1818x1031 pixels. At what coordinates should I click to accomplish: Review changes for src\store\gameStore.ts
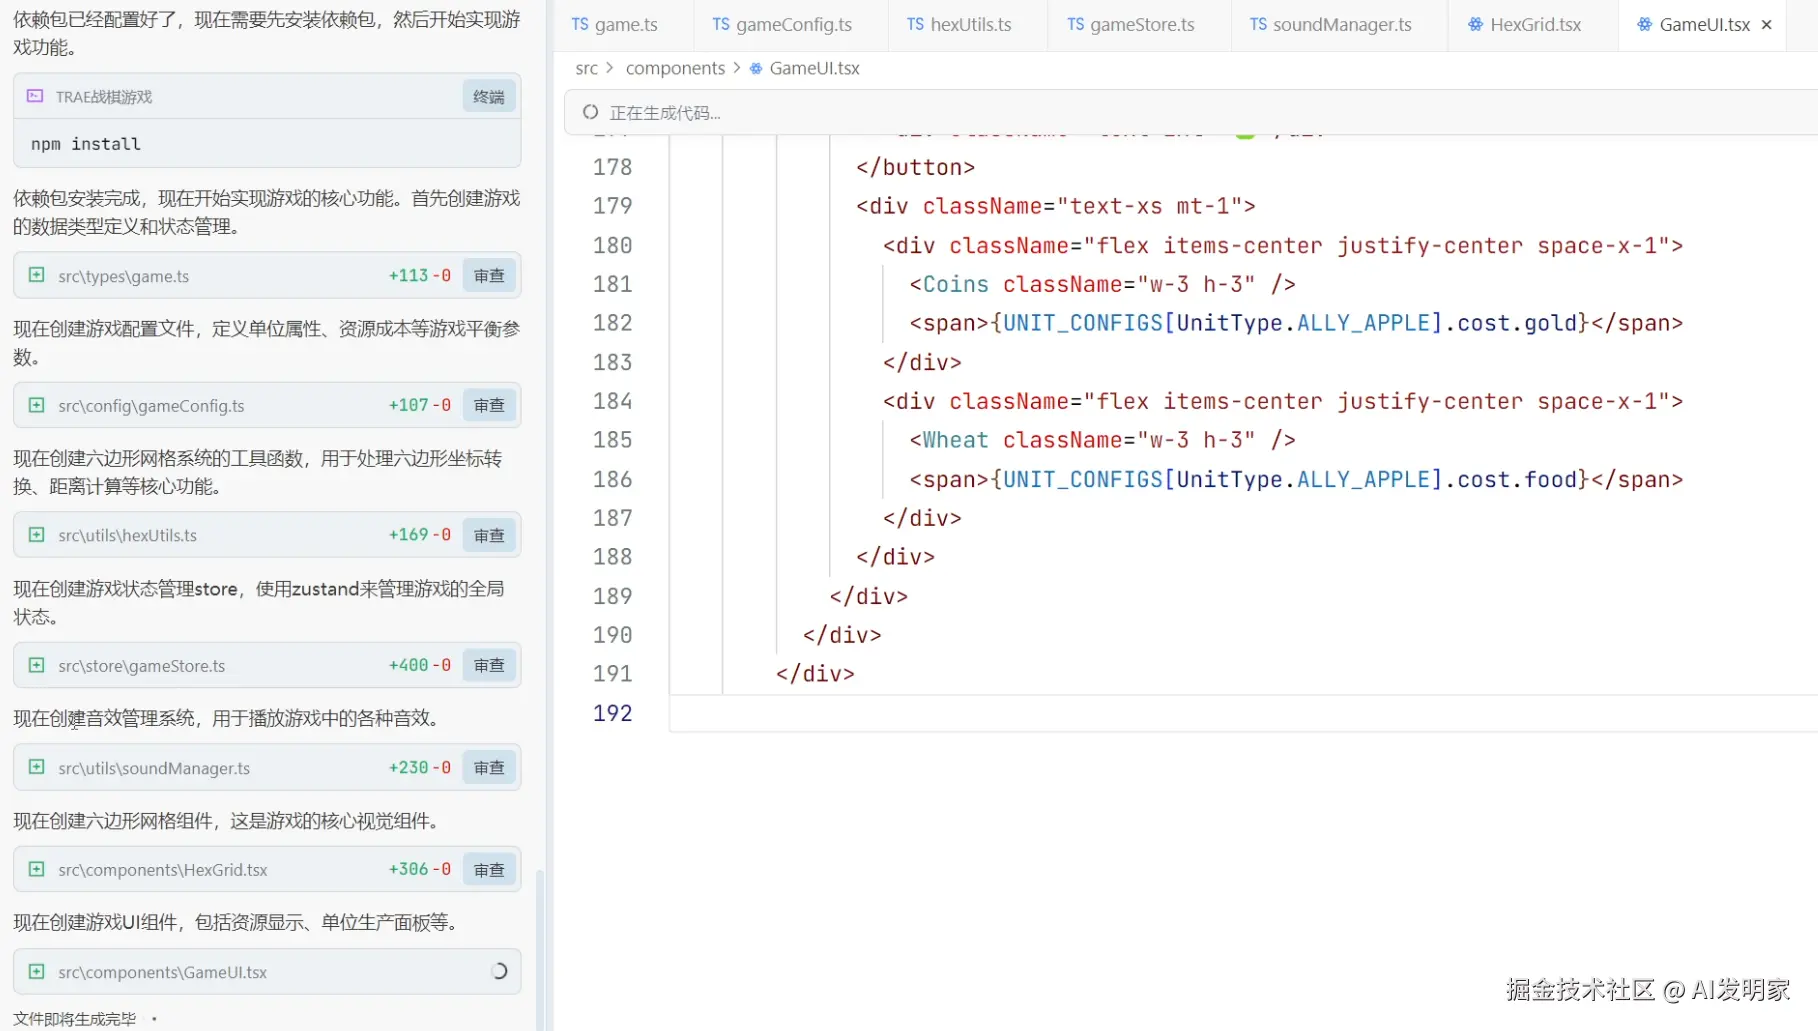(x=489, y=666)
